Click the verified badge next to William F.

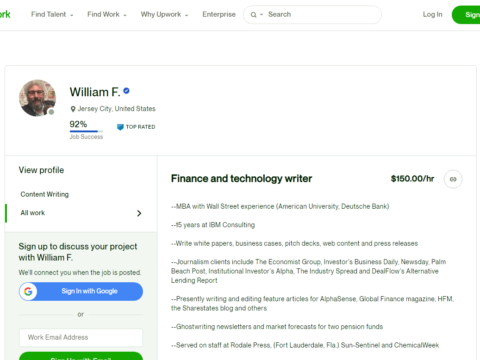126,91
